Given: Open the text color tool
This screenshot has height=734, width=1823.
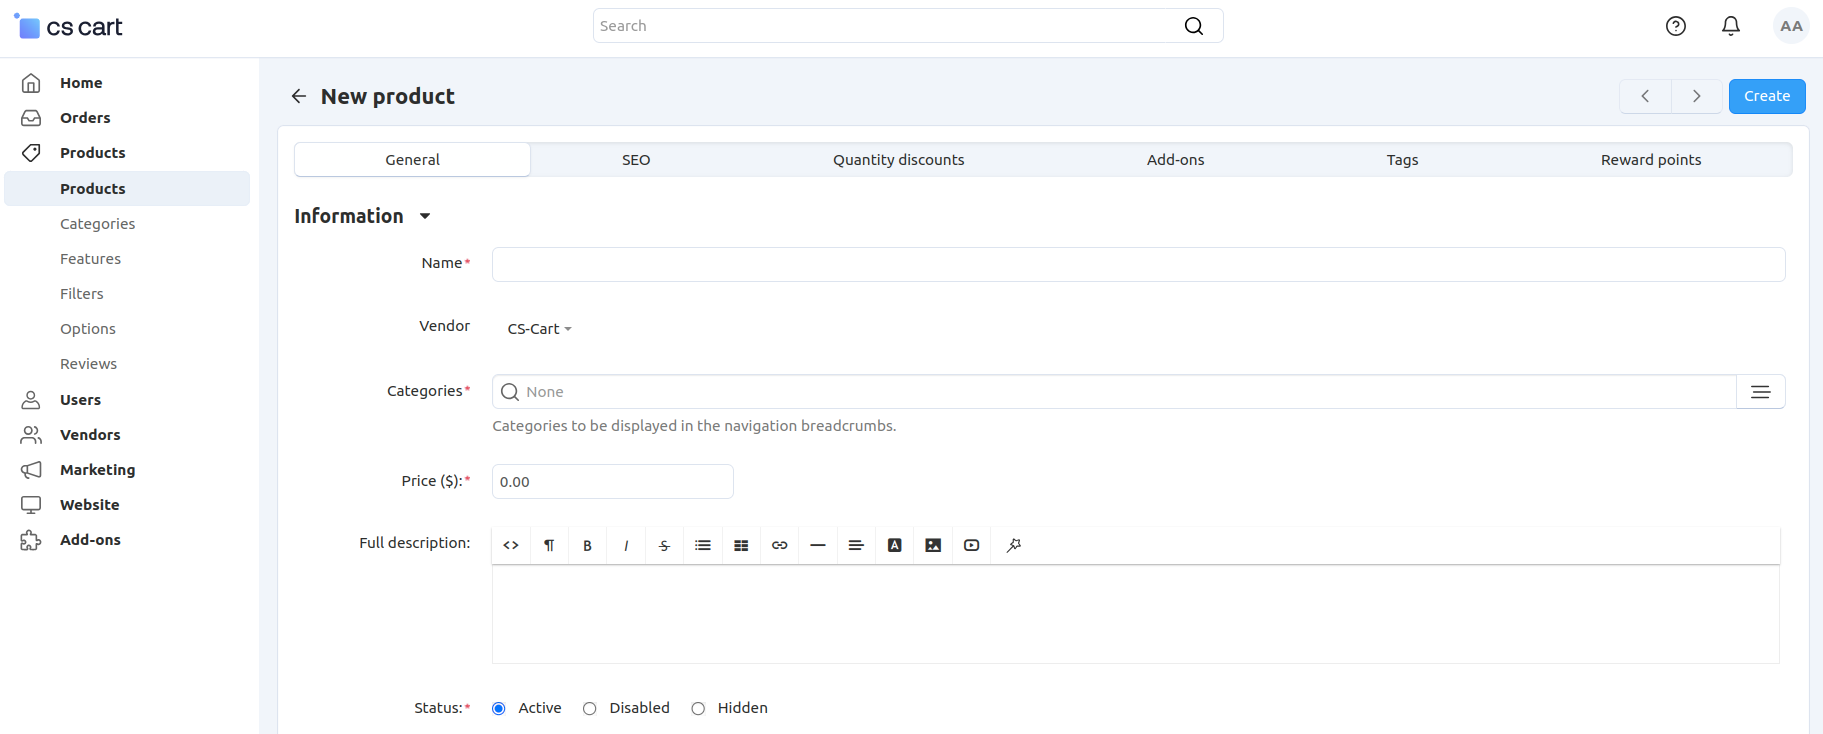Looking at the screenshot, I should (895, 545).
